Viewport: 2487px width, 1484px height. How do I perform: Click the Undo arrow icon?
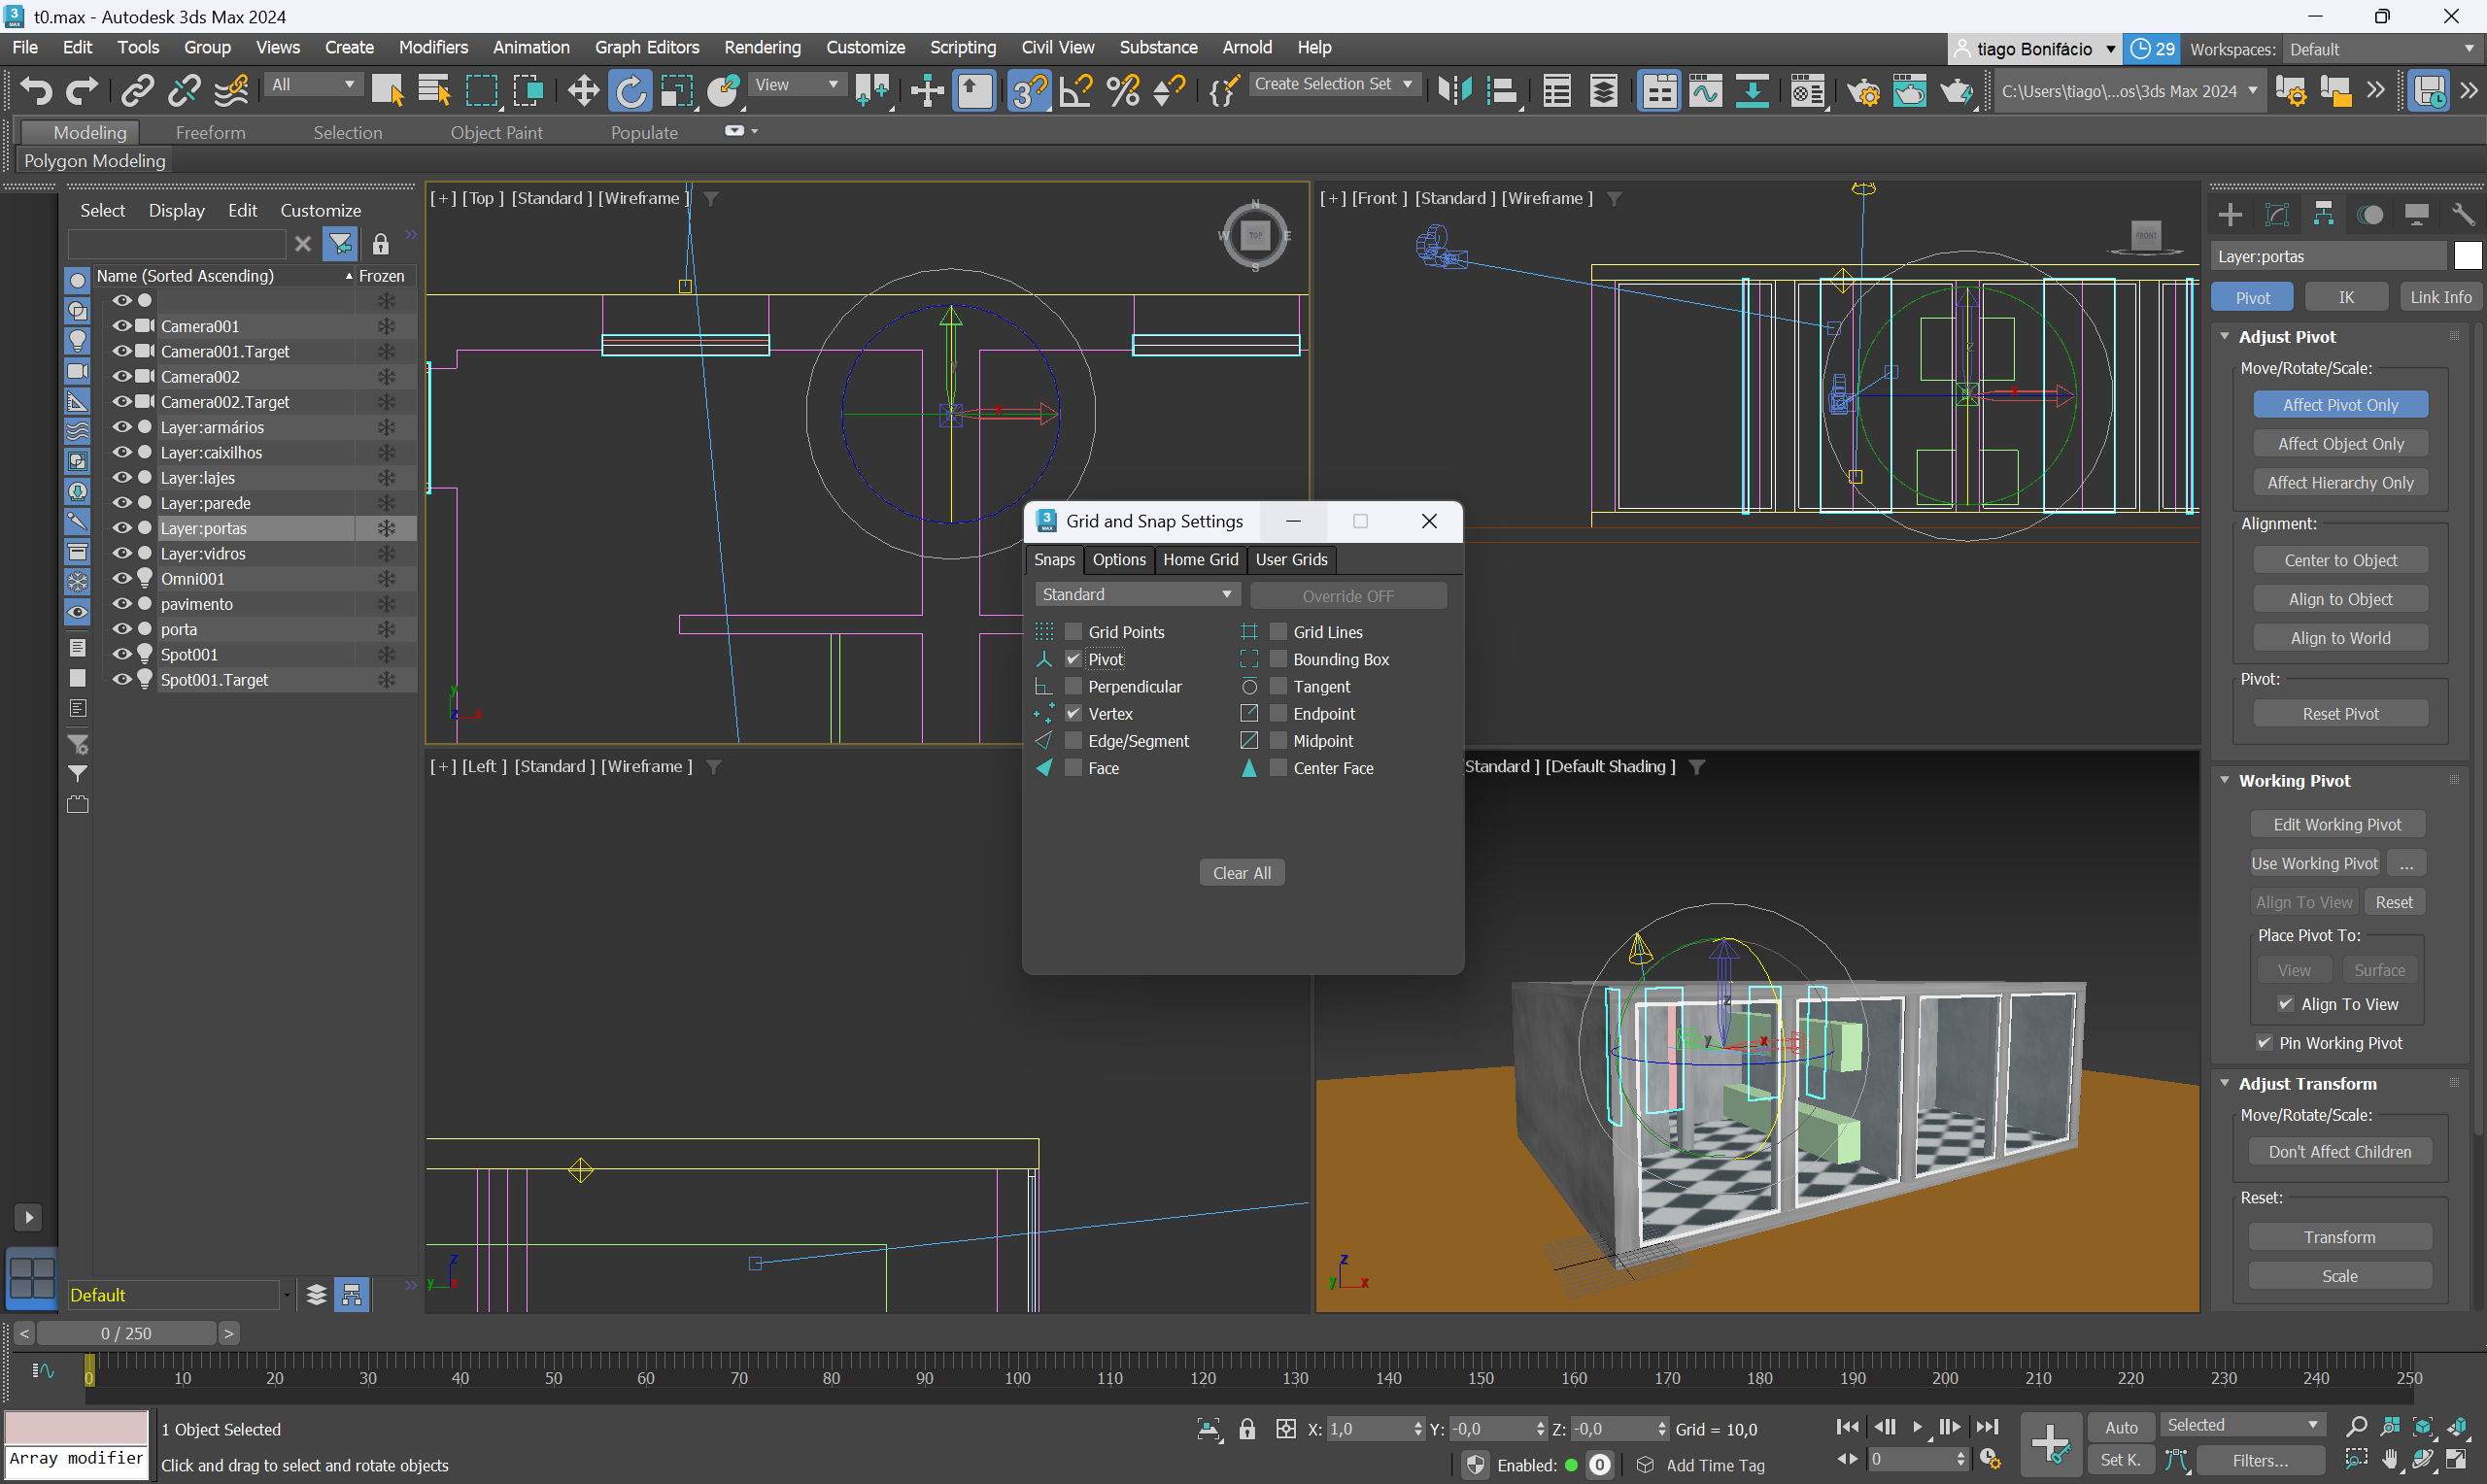35,91
